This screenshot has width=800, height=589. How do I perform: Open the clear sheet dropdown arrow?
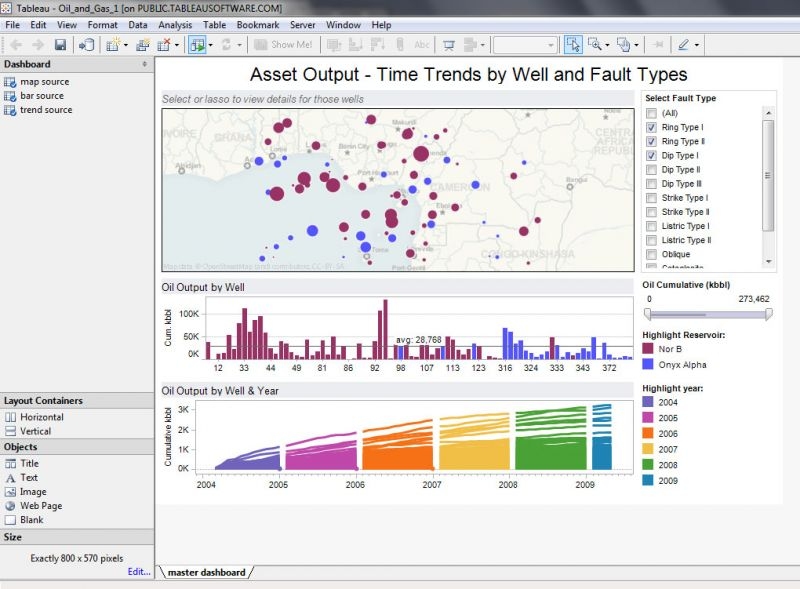pyautogui.click(x=178, y=45)
